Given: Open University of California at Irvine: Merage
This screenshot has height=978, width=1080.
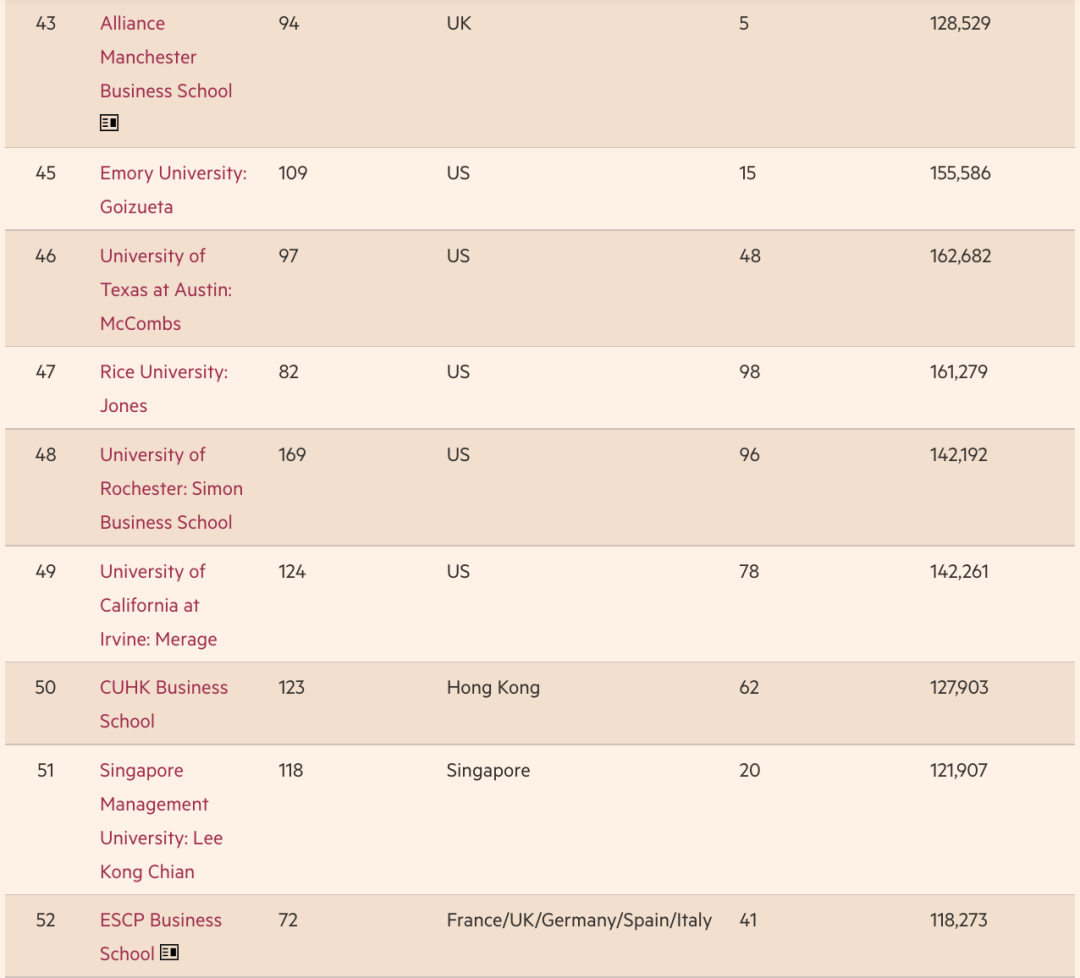Looking at the screenshot, I should (158, 605).
